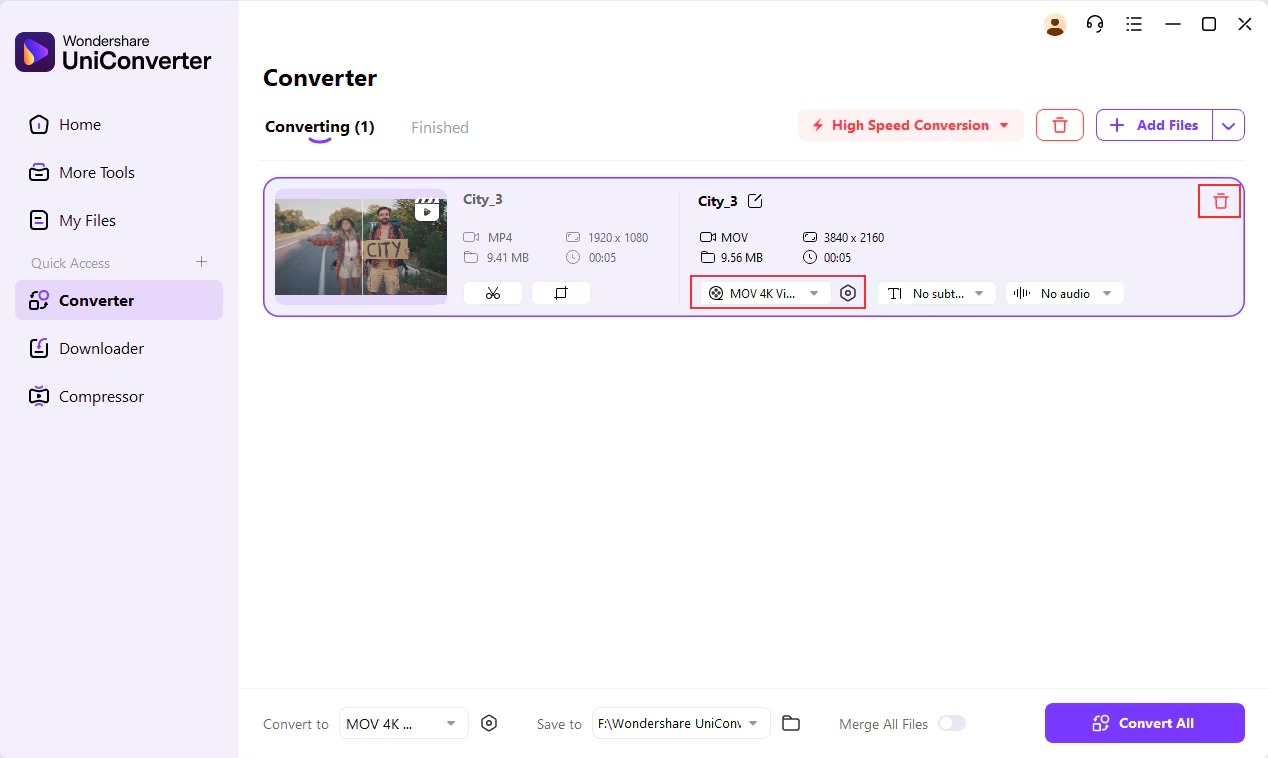Click the source MP4 format label
This screenshot has height=758, width=1268.
(x=500, y=238)
